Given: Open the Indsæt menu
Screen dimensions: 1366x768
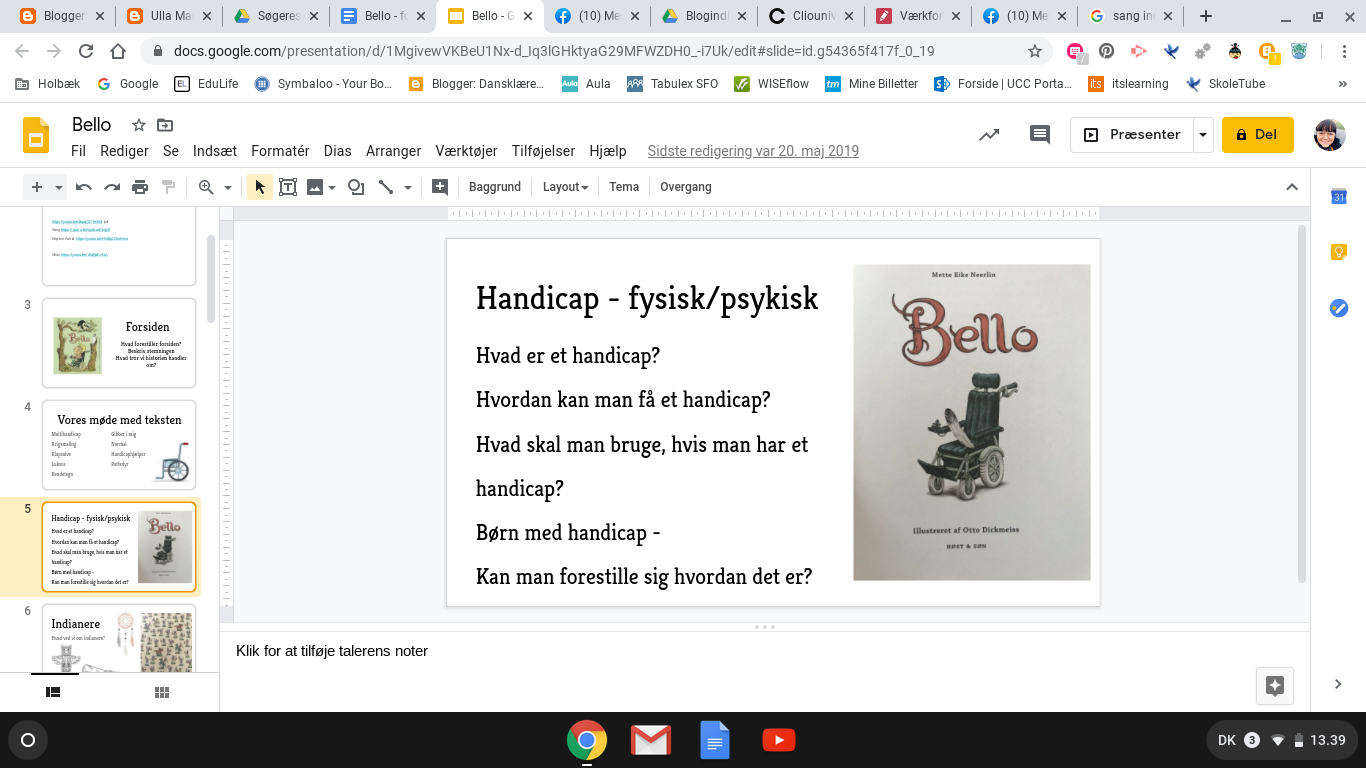Looking at the screenshot, I should (215, 151).
